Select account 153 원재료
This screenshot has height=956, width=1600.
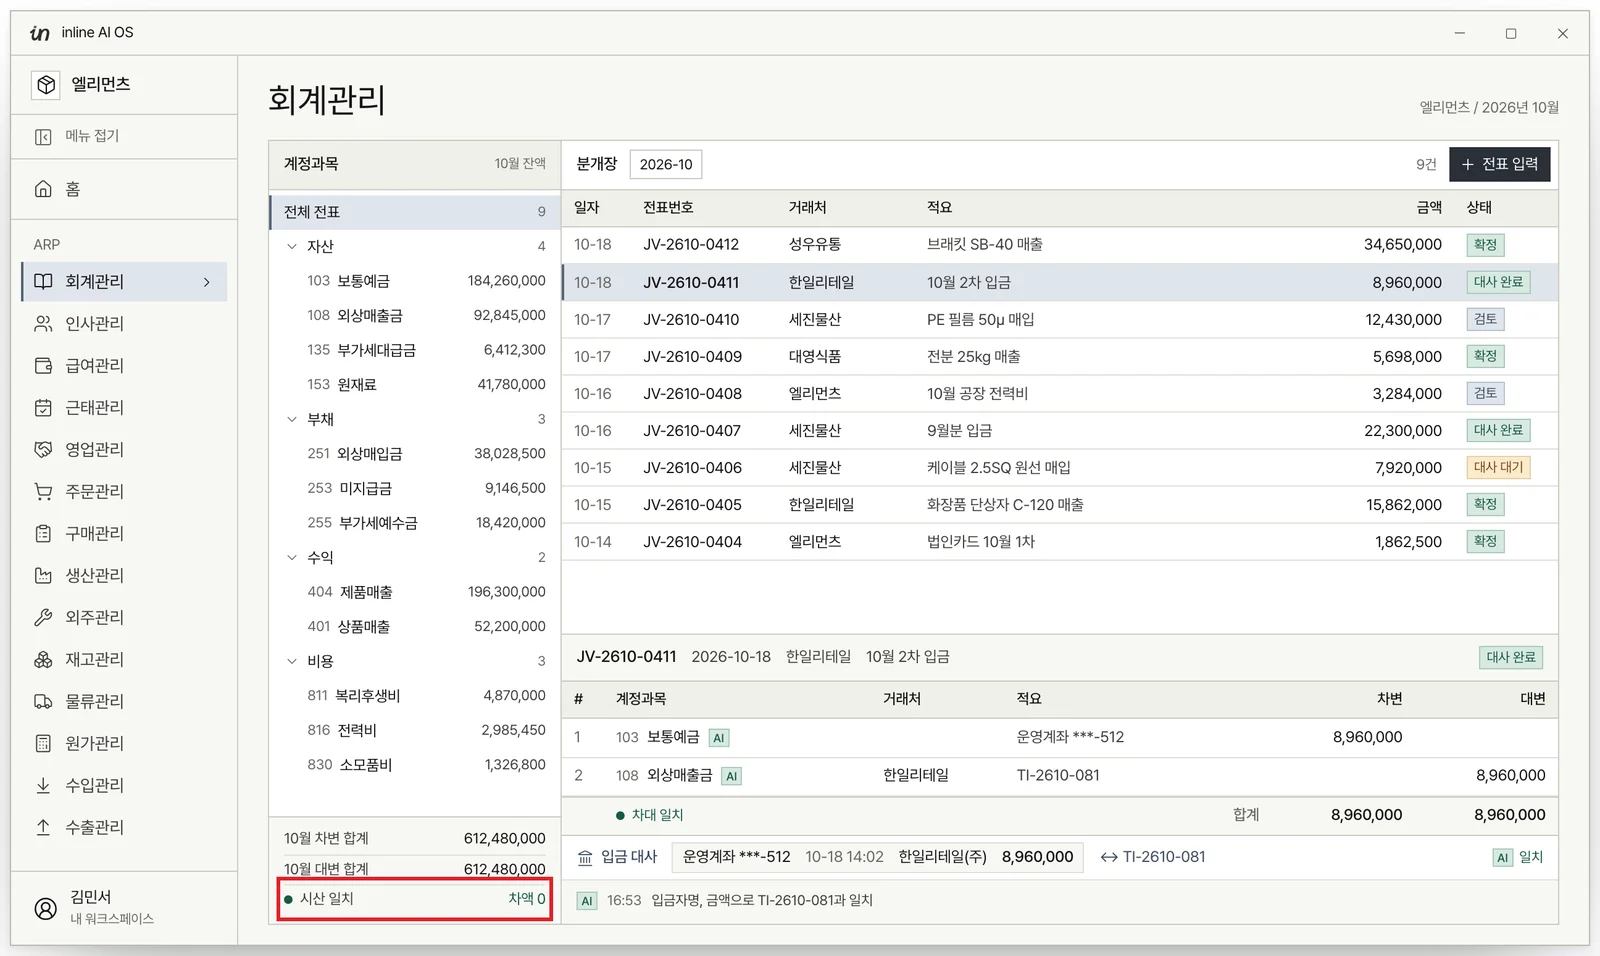(414, 384)
